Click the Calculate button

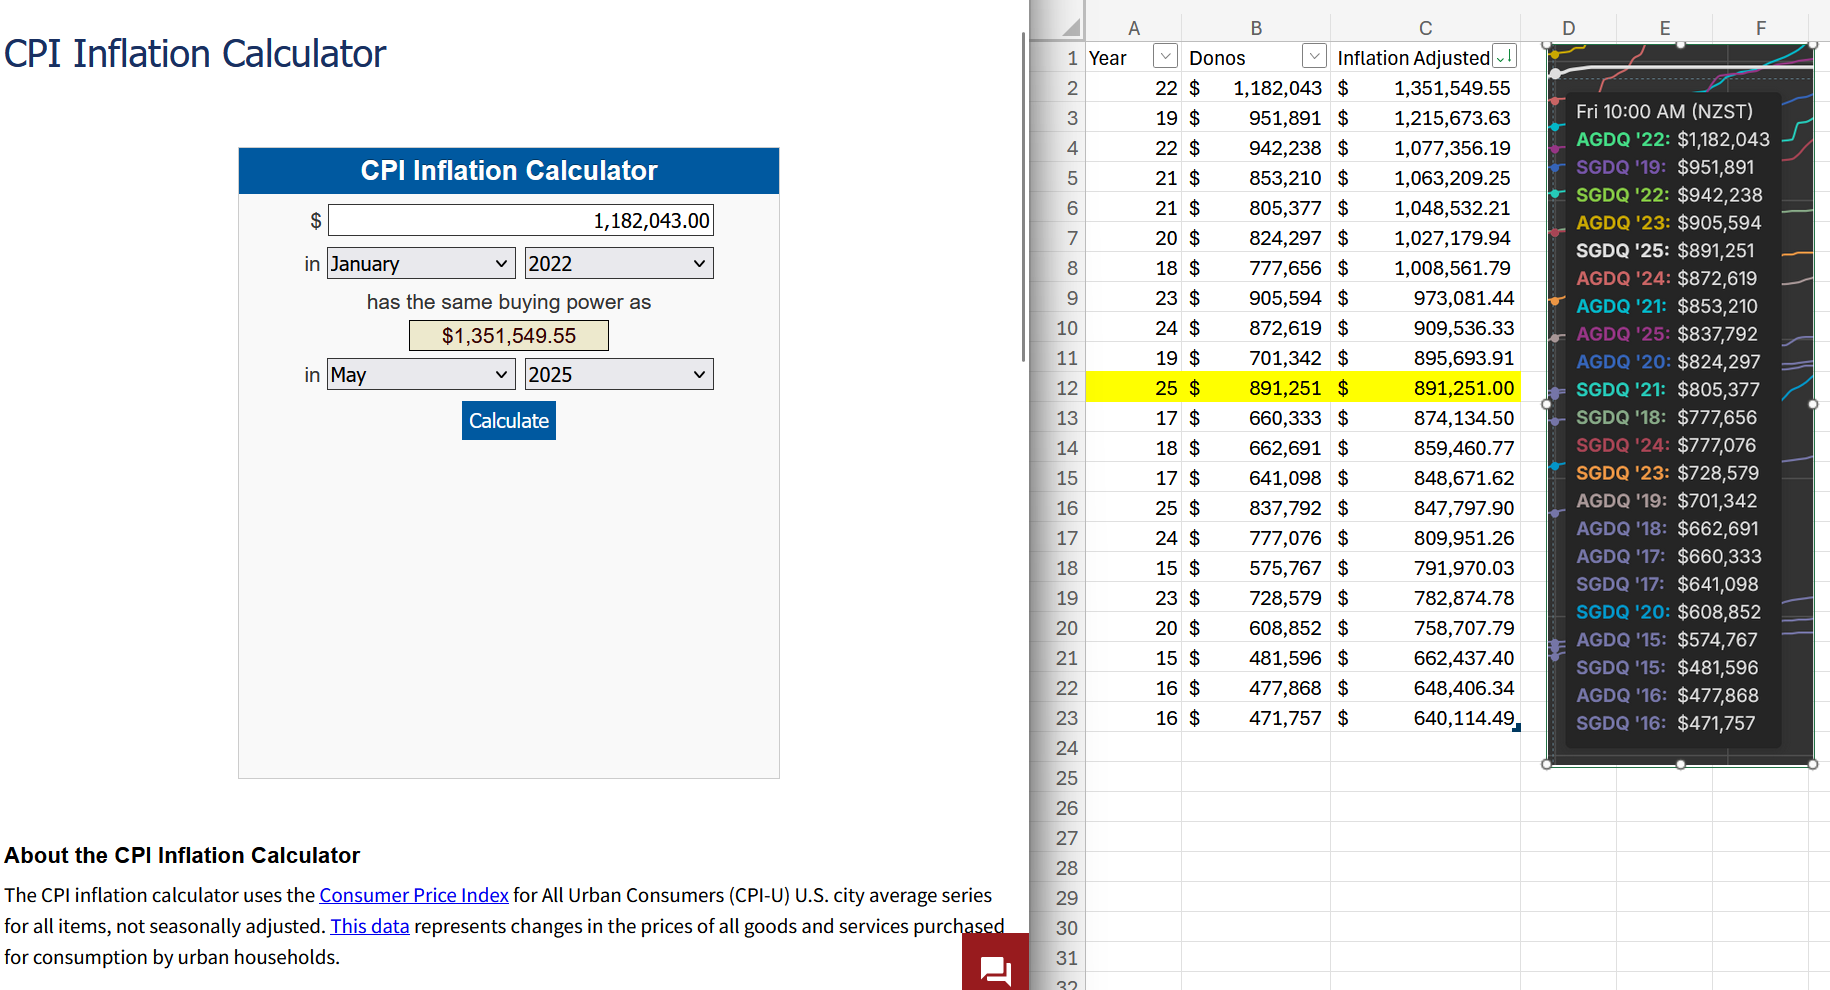(x=509, y=421)
